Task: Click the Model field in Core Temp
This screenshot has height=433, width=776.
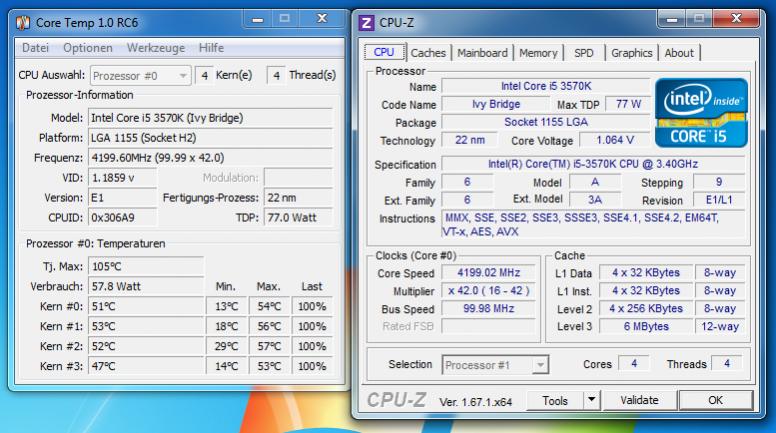Action: click(210, 118)
